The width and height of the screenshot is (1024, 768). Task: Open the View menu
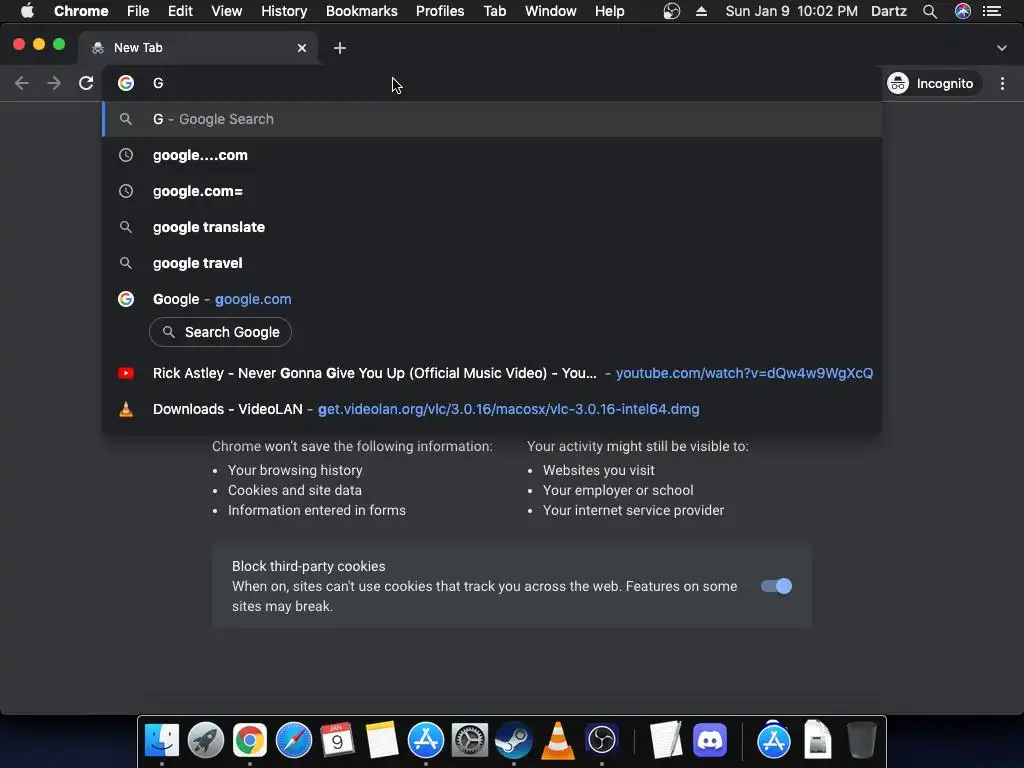click(x=227, y=11)
